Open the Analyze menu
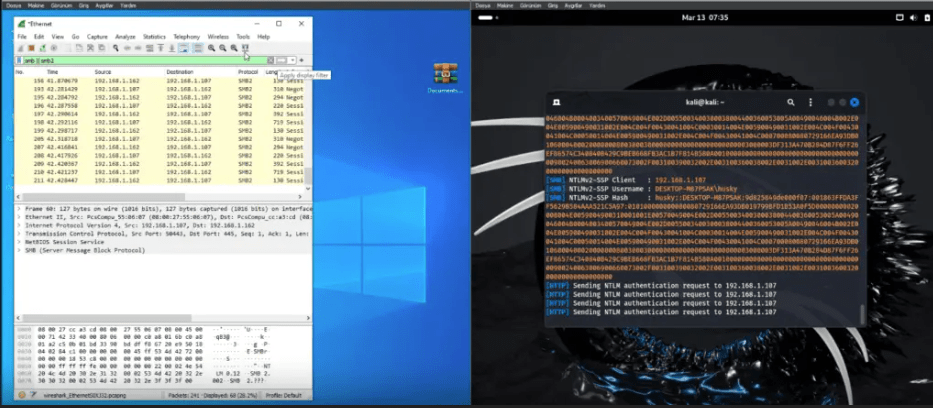This screenshot has width=933, height=408. point(123,36)
